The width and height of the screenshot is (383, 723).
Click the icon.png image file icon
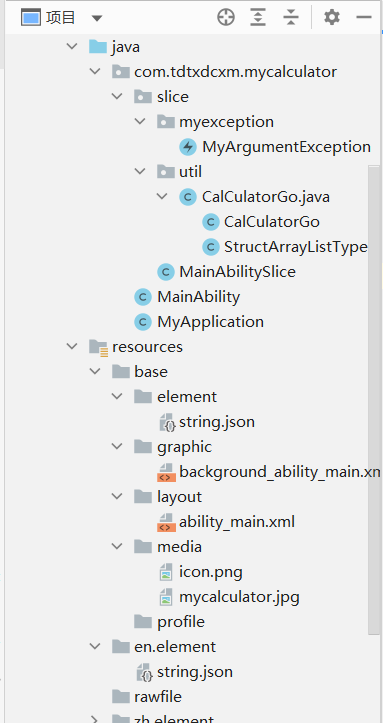point(165,572)
